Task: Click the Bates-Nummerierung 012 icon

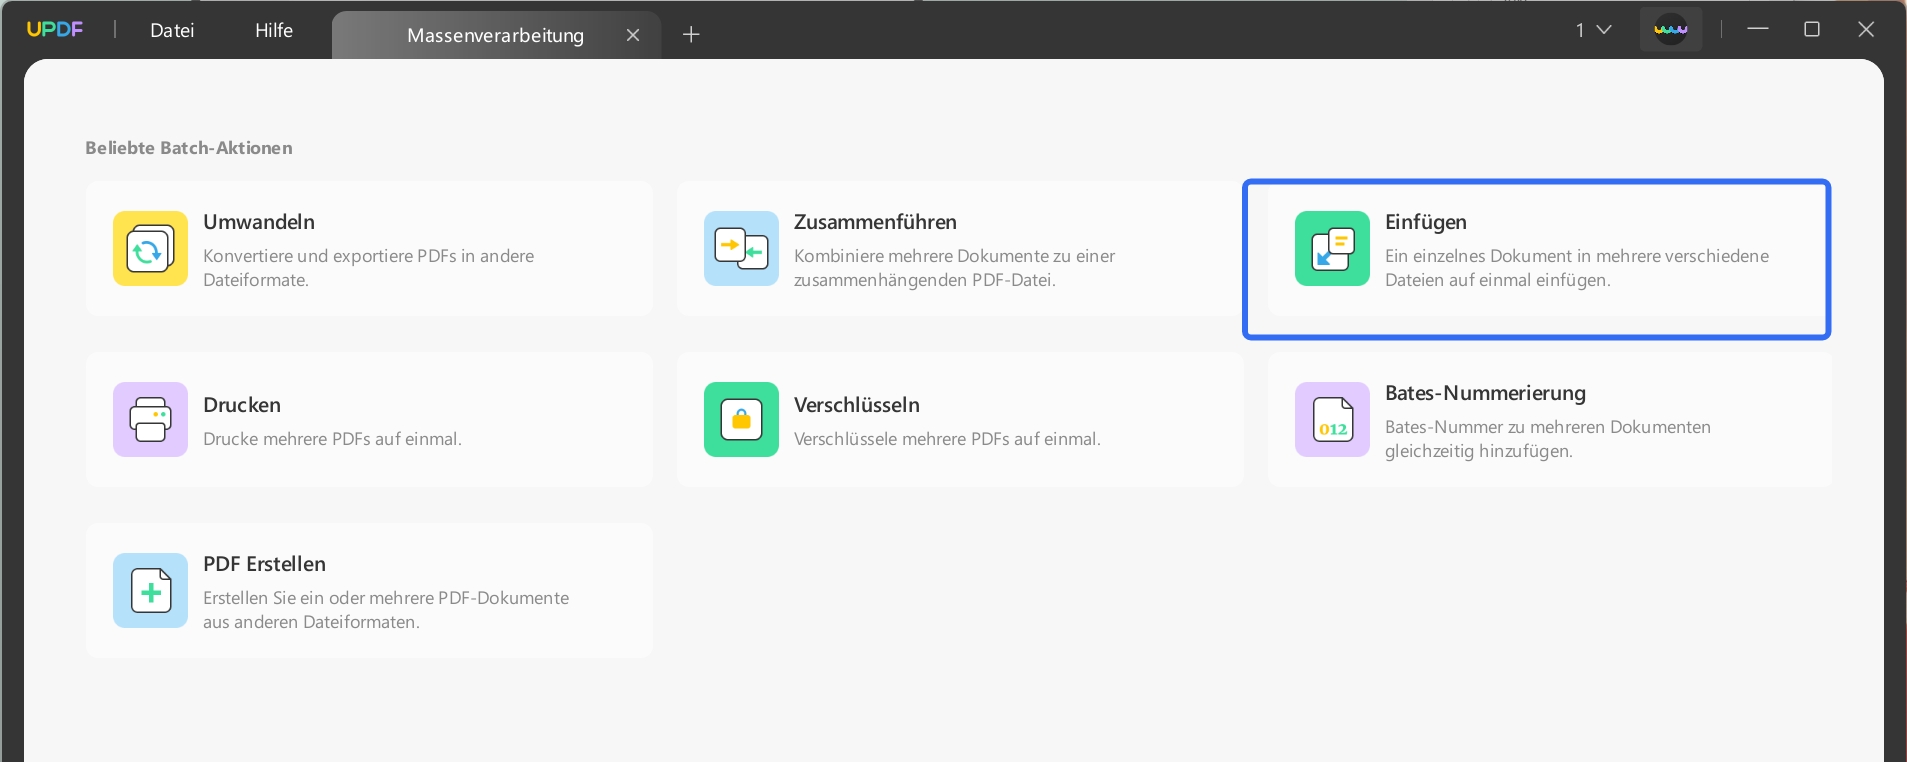Action: point(1332,419)
